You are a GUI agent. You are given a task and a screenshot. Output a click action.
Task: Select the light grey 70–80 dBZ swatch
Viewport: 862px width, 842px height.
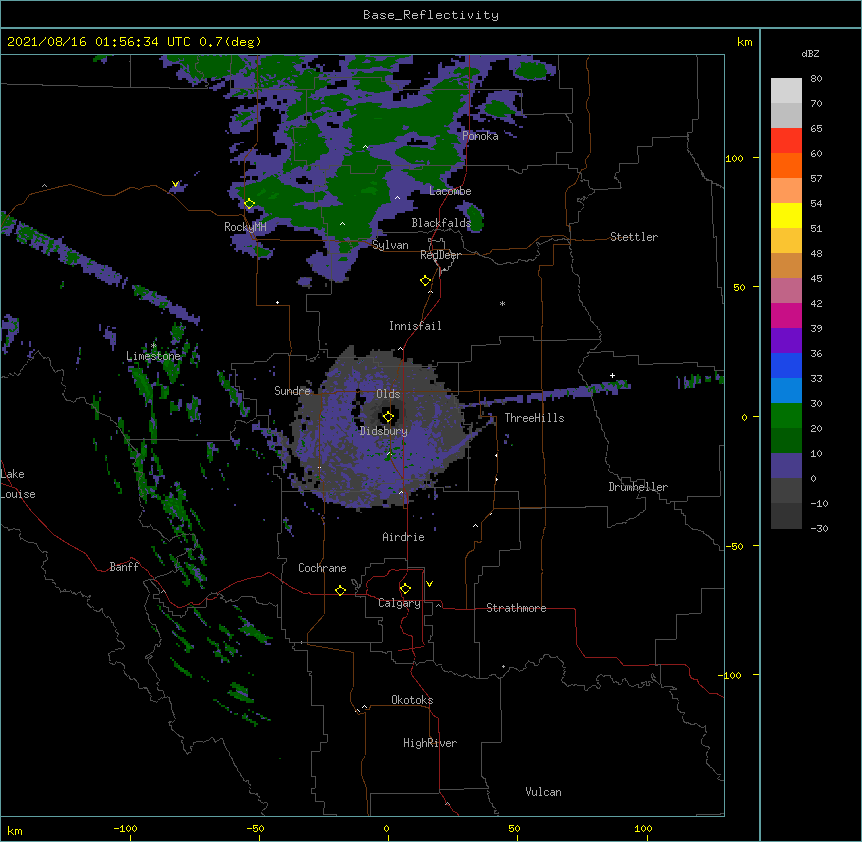pyautogui.click(x=786, y=91)
